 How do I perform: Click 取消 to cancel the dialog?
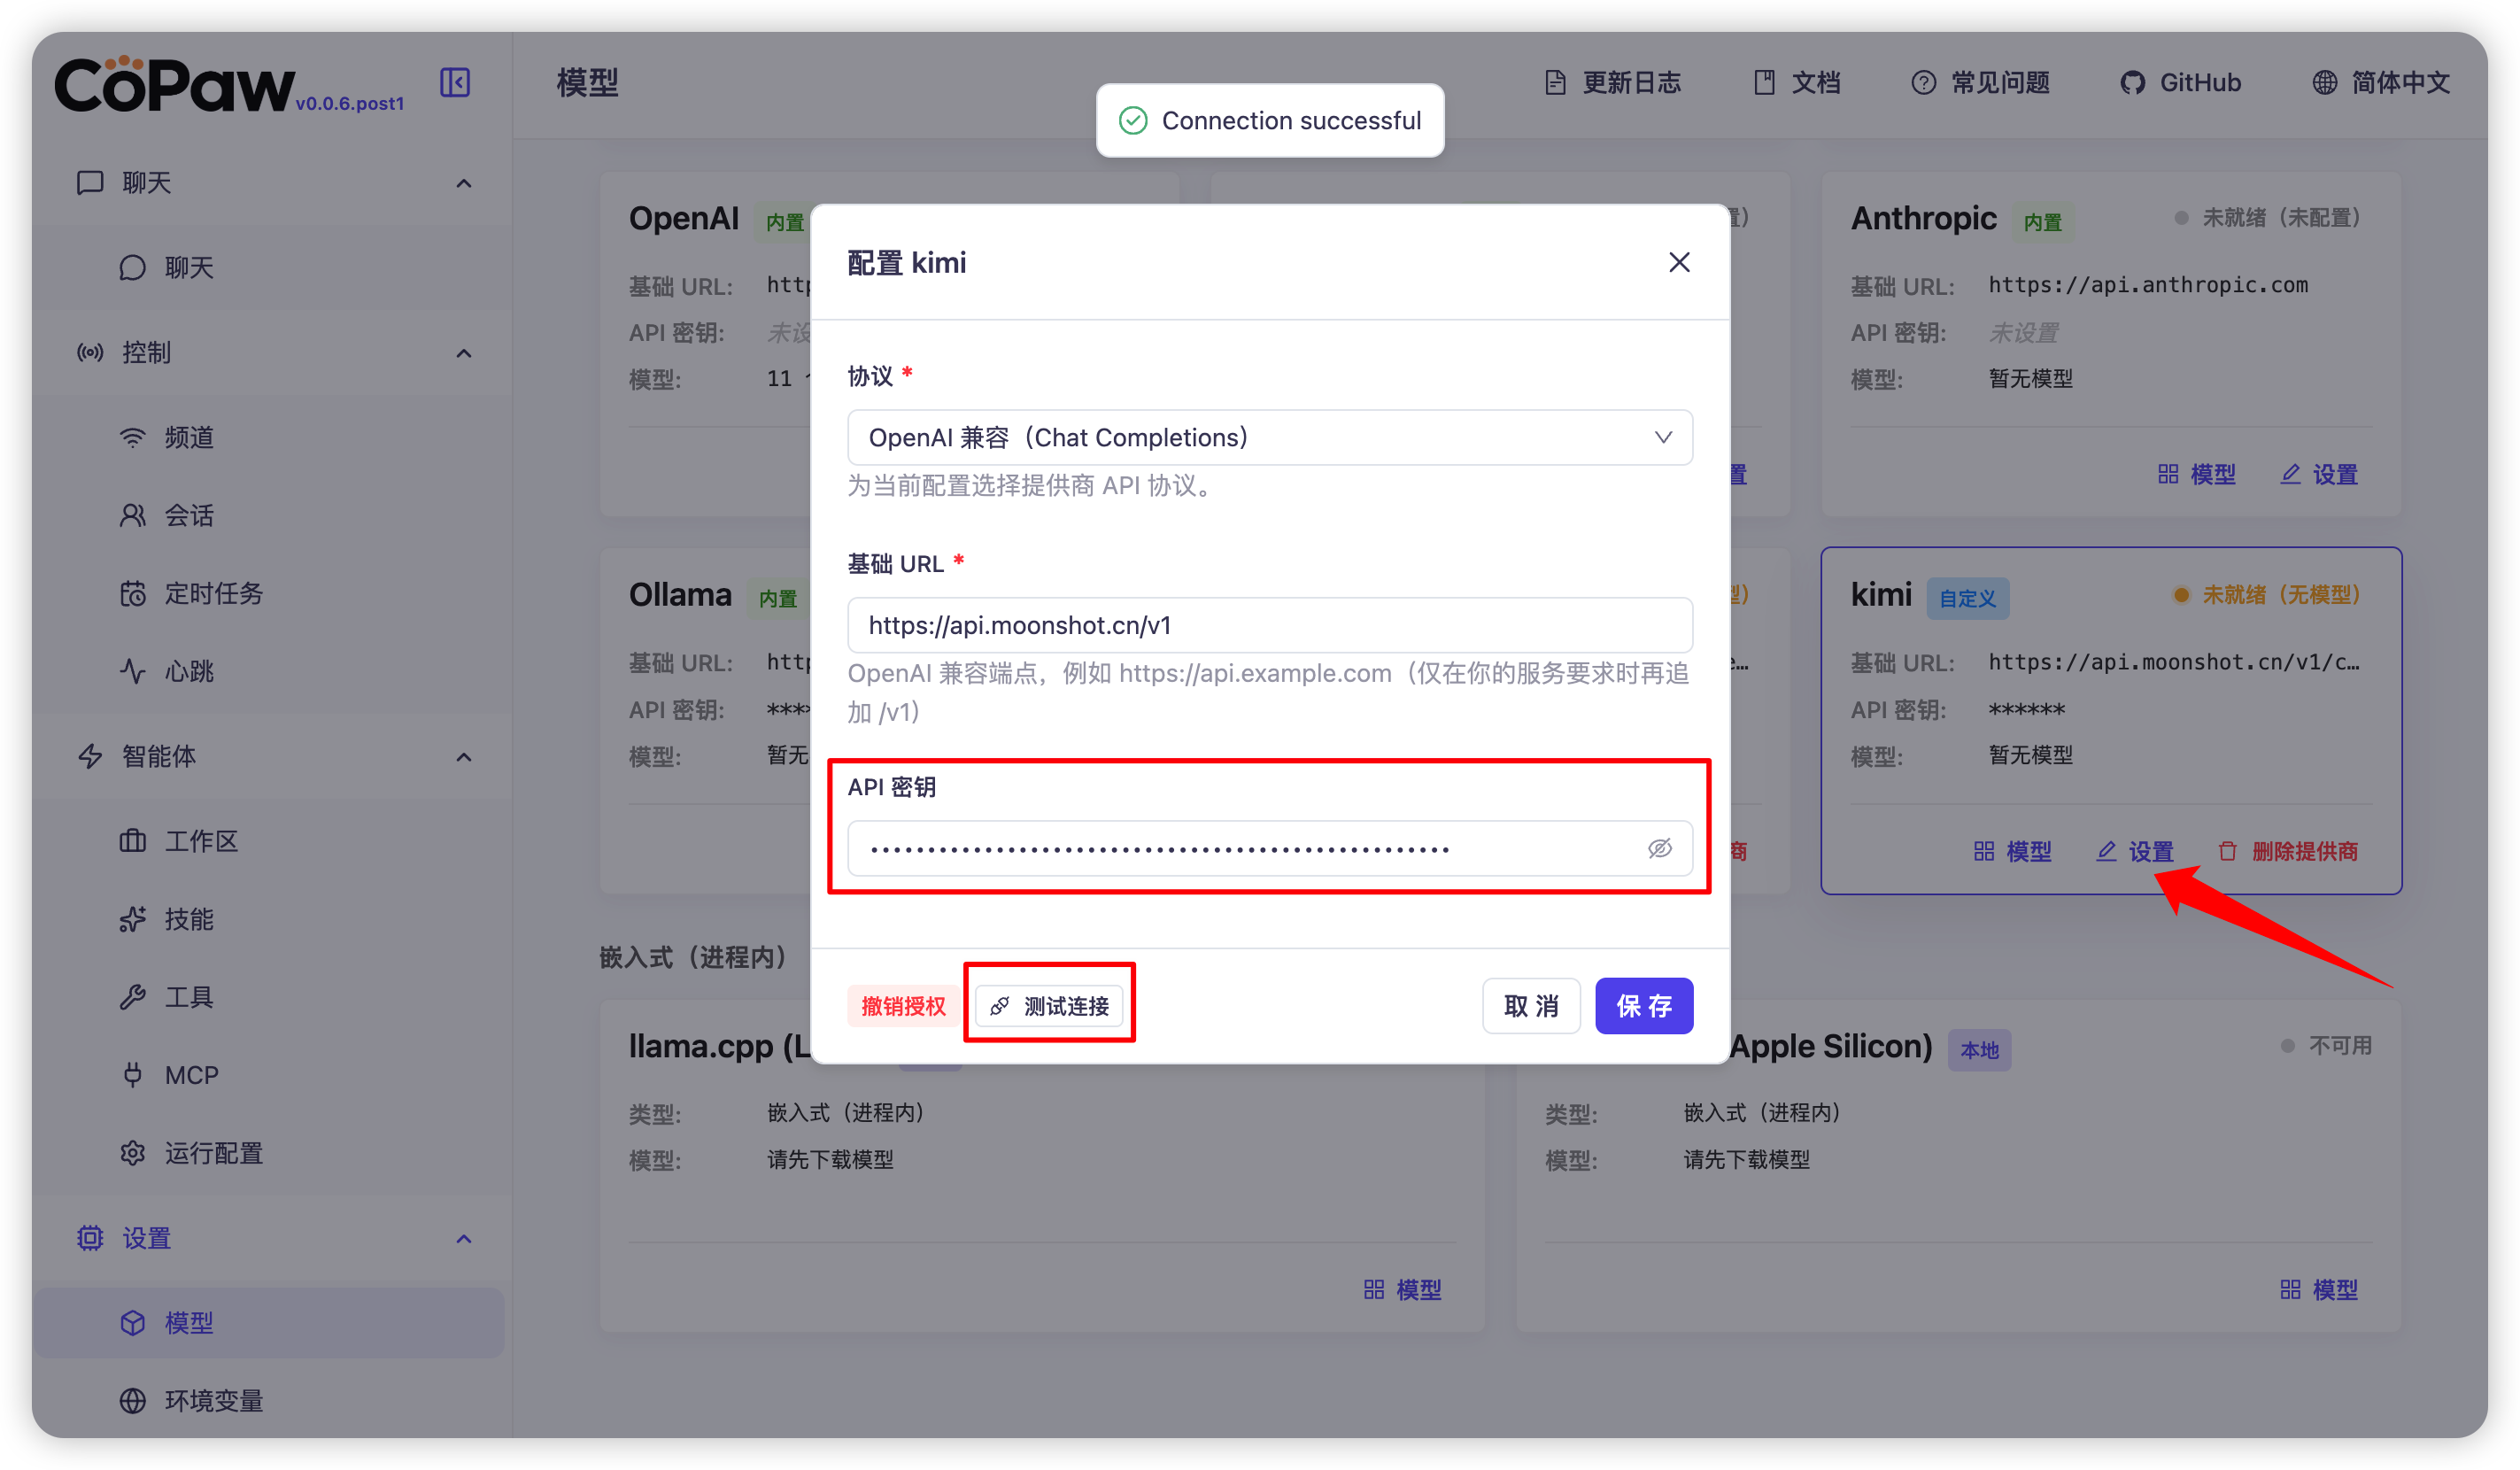click(x=1530, y=1005)
